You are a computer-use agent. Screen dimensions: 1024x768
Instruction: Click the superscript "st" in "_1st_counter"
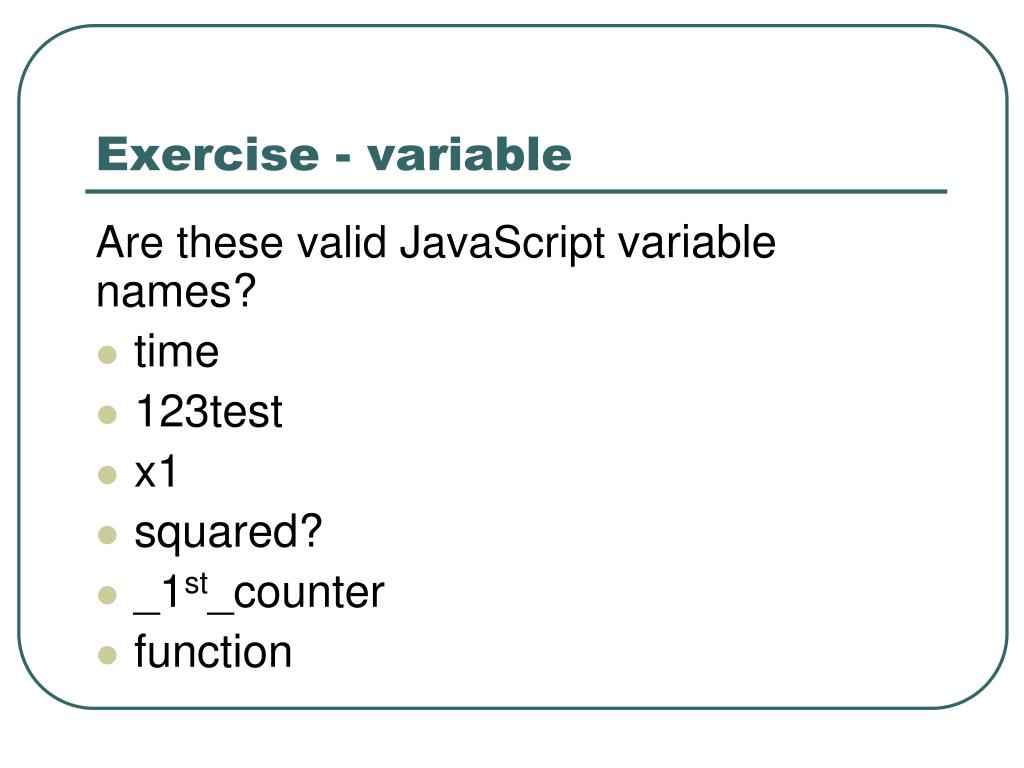196,583
